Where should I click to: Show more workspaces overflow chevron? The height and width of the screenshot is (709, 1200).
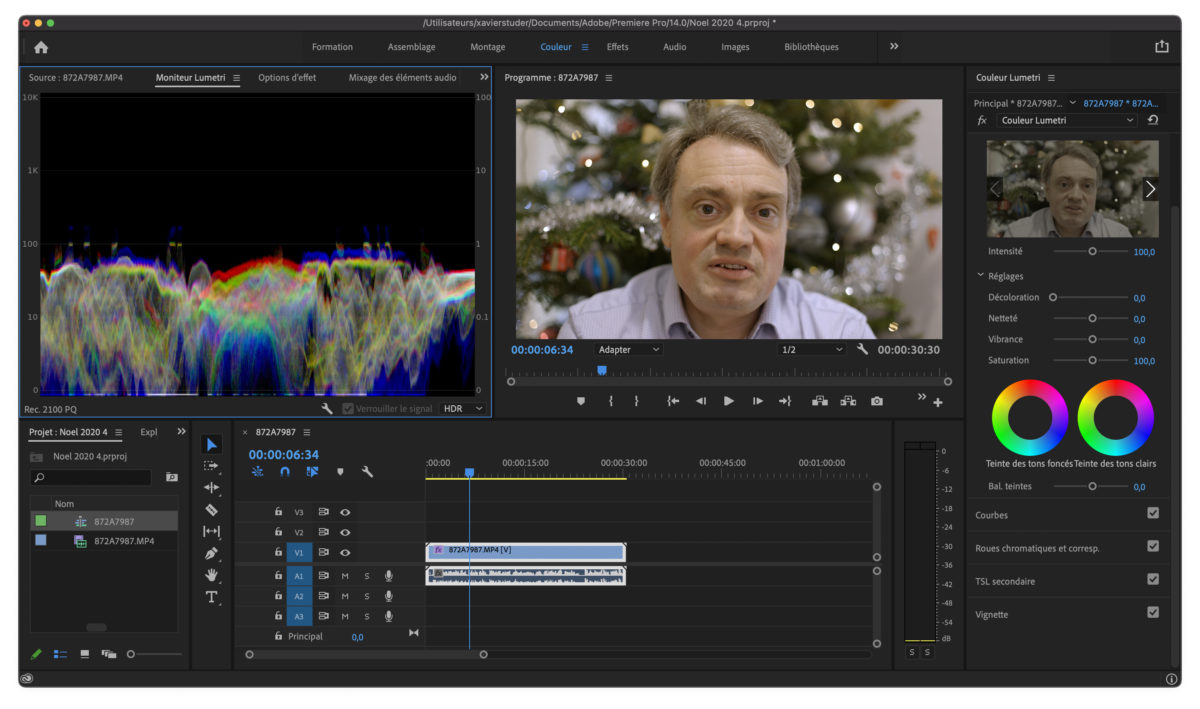tap(894, 46)
